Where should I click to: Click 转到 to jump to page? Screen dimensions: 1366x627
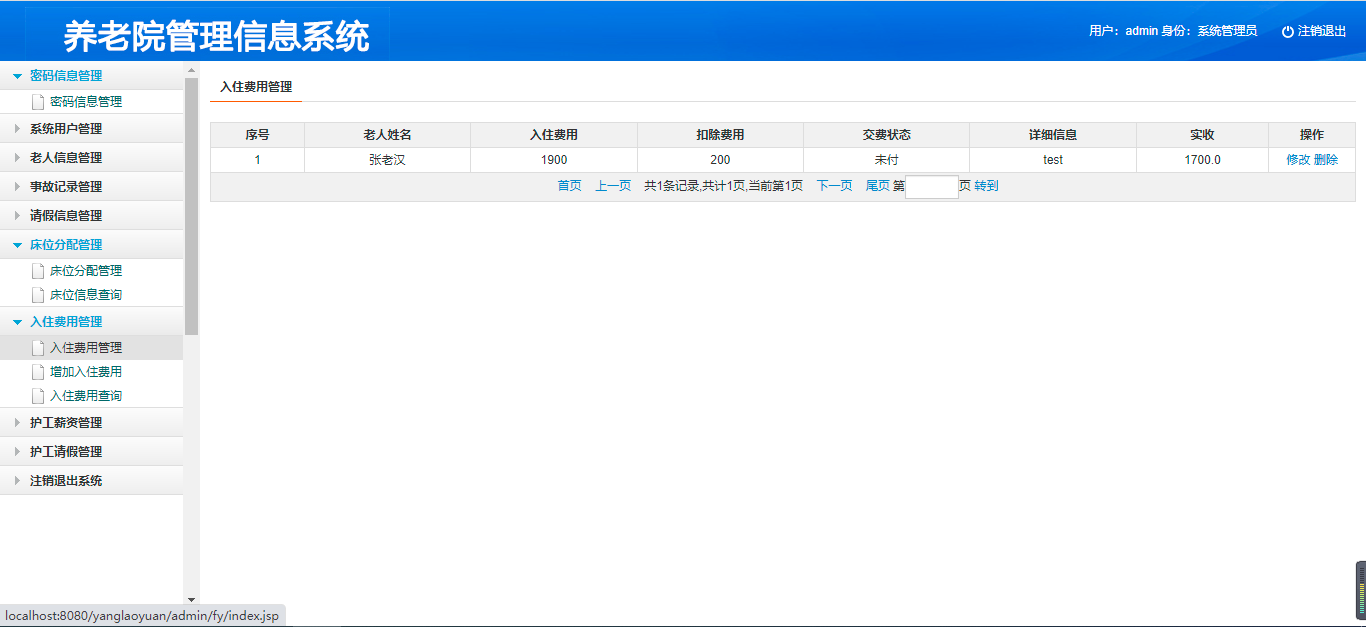tap(986, 186)
